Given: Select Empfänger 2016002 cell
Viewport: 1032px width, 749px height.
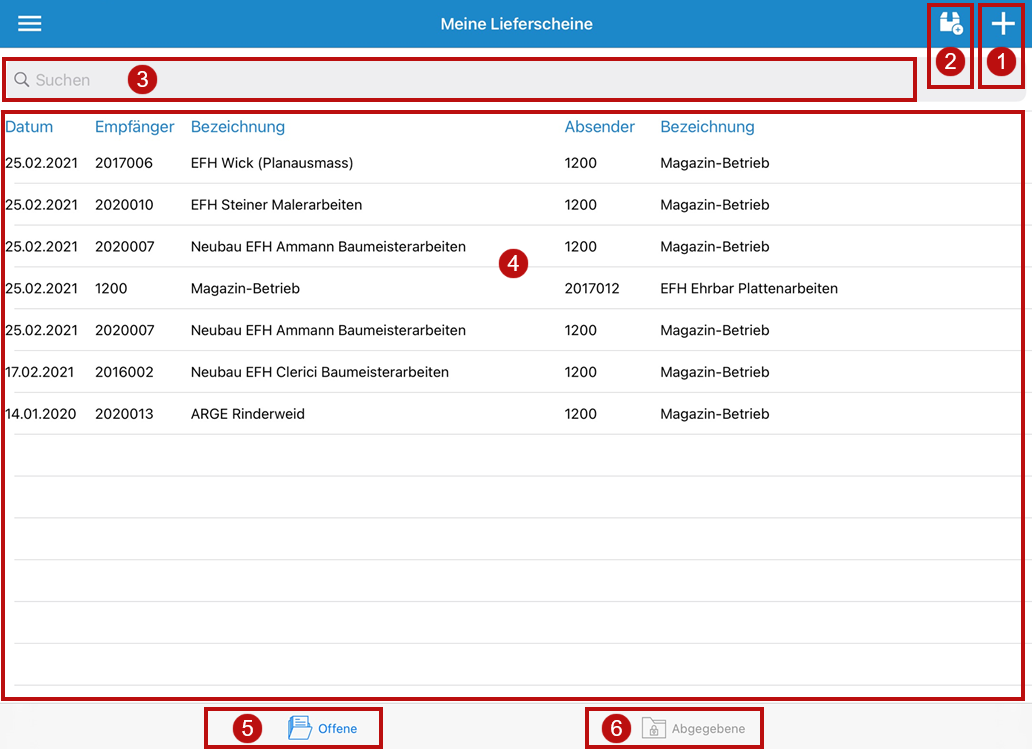Looking at the screenshot, I should coord(124,372).
